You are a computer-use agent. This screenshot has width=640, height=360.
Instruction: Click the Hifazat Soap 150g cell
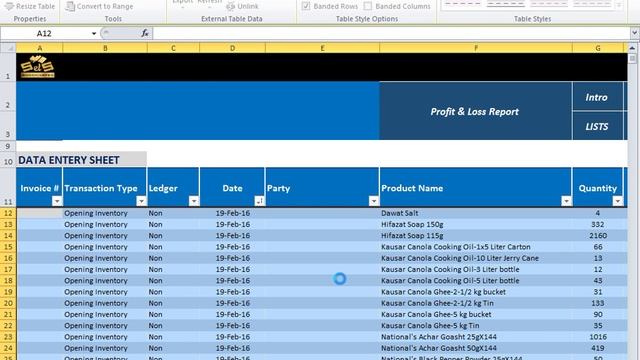coord(476,224)
